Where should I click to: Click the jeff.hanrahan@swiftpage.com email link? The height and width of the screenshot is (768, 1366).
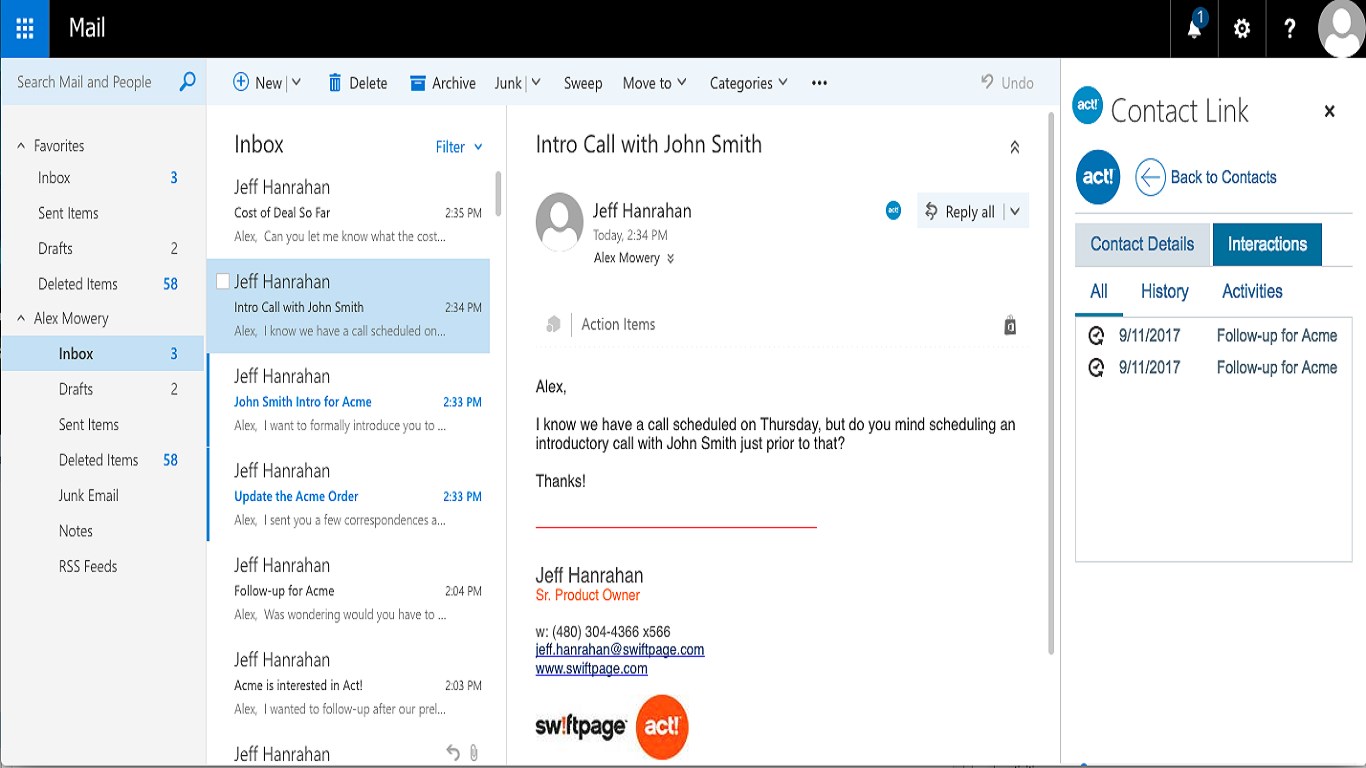pos(620,650)
